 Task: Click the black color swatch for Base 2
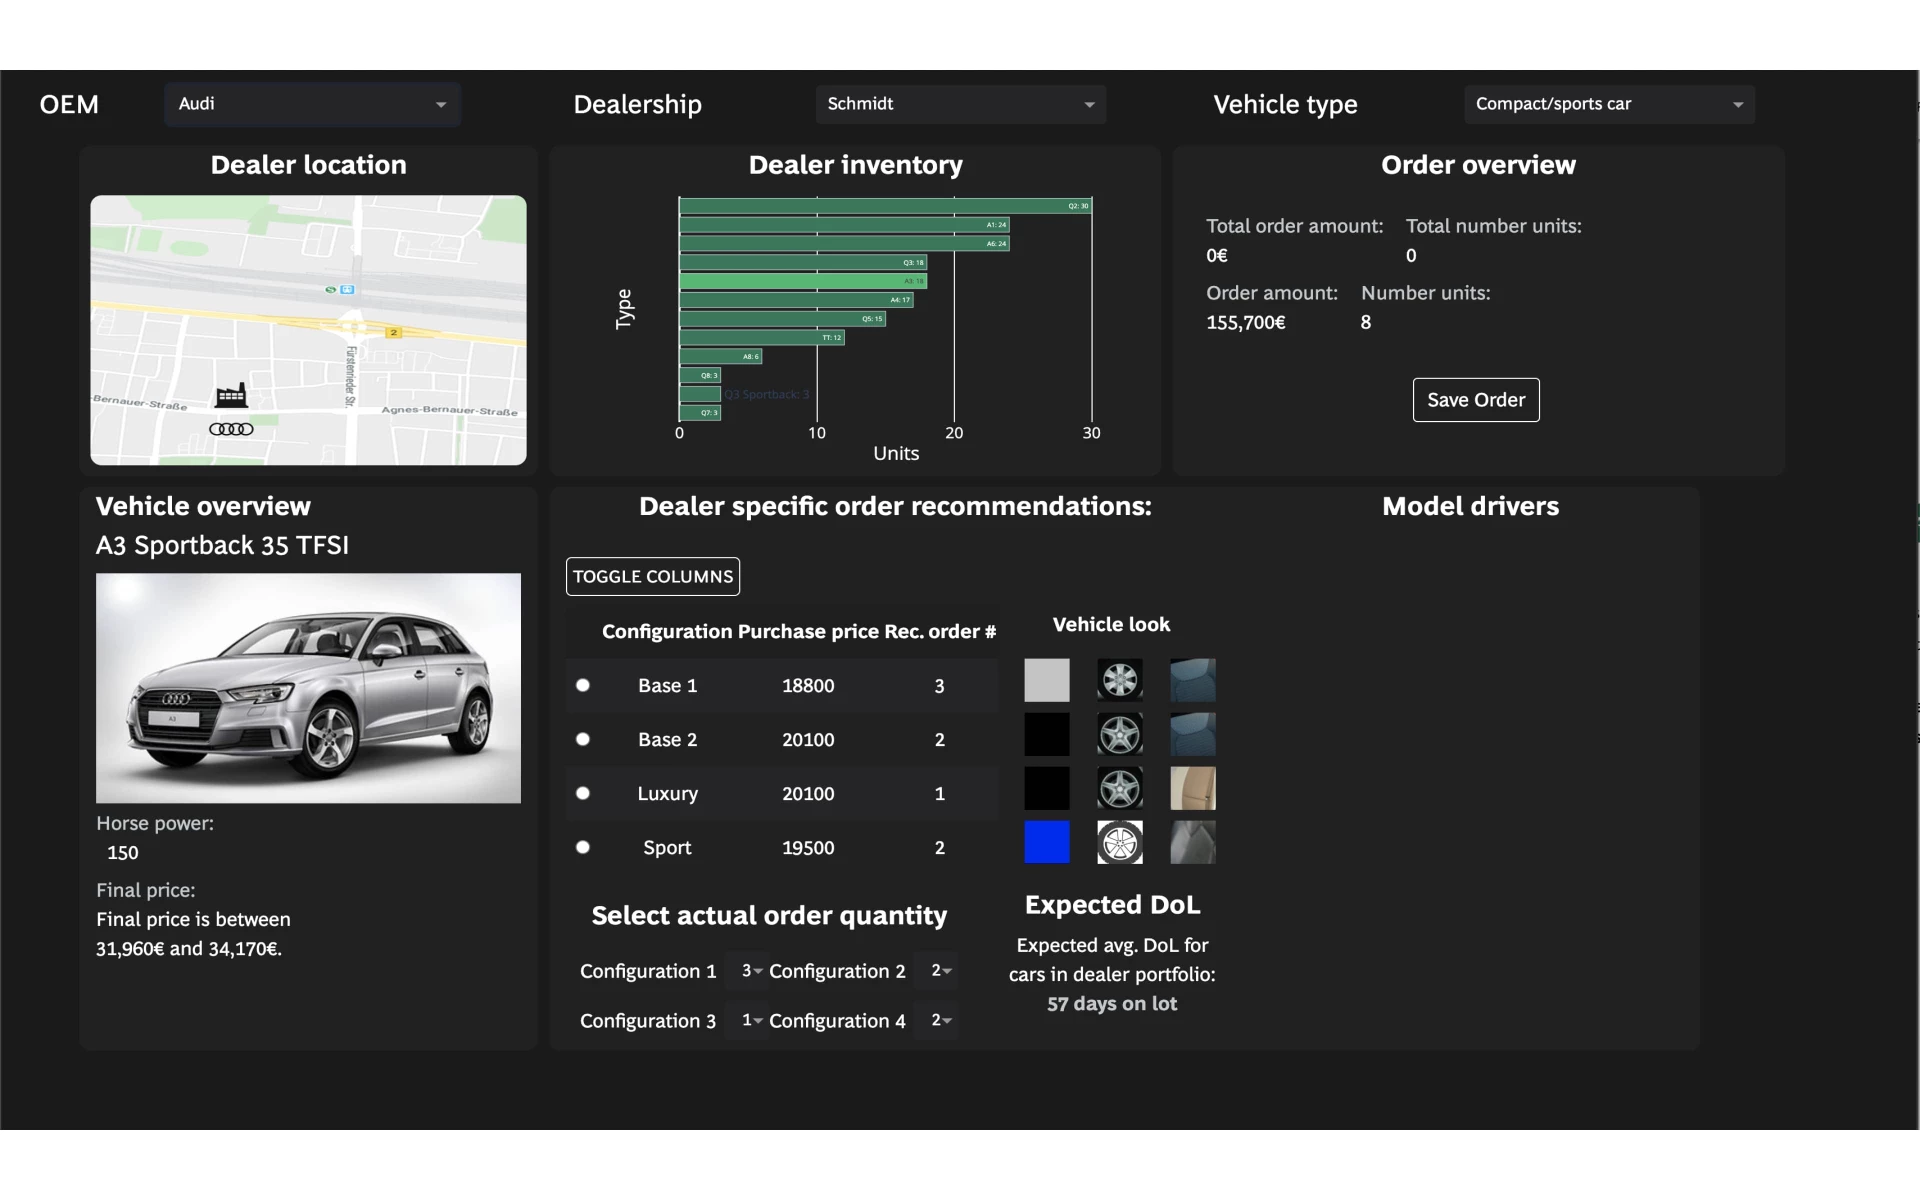click(x=1047, y=734)
